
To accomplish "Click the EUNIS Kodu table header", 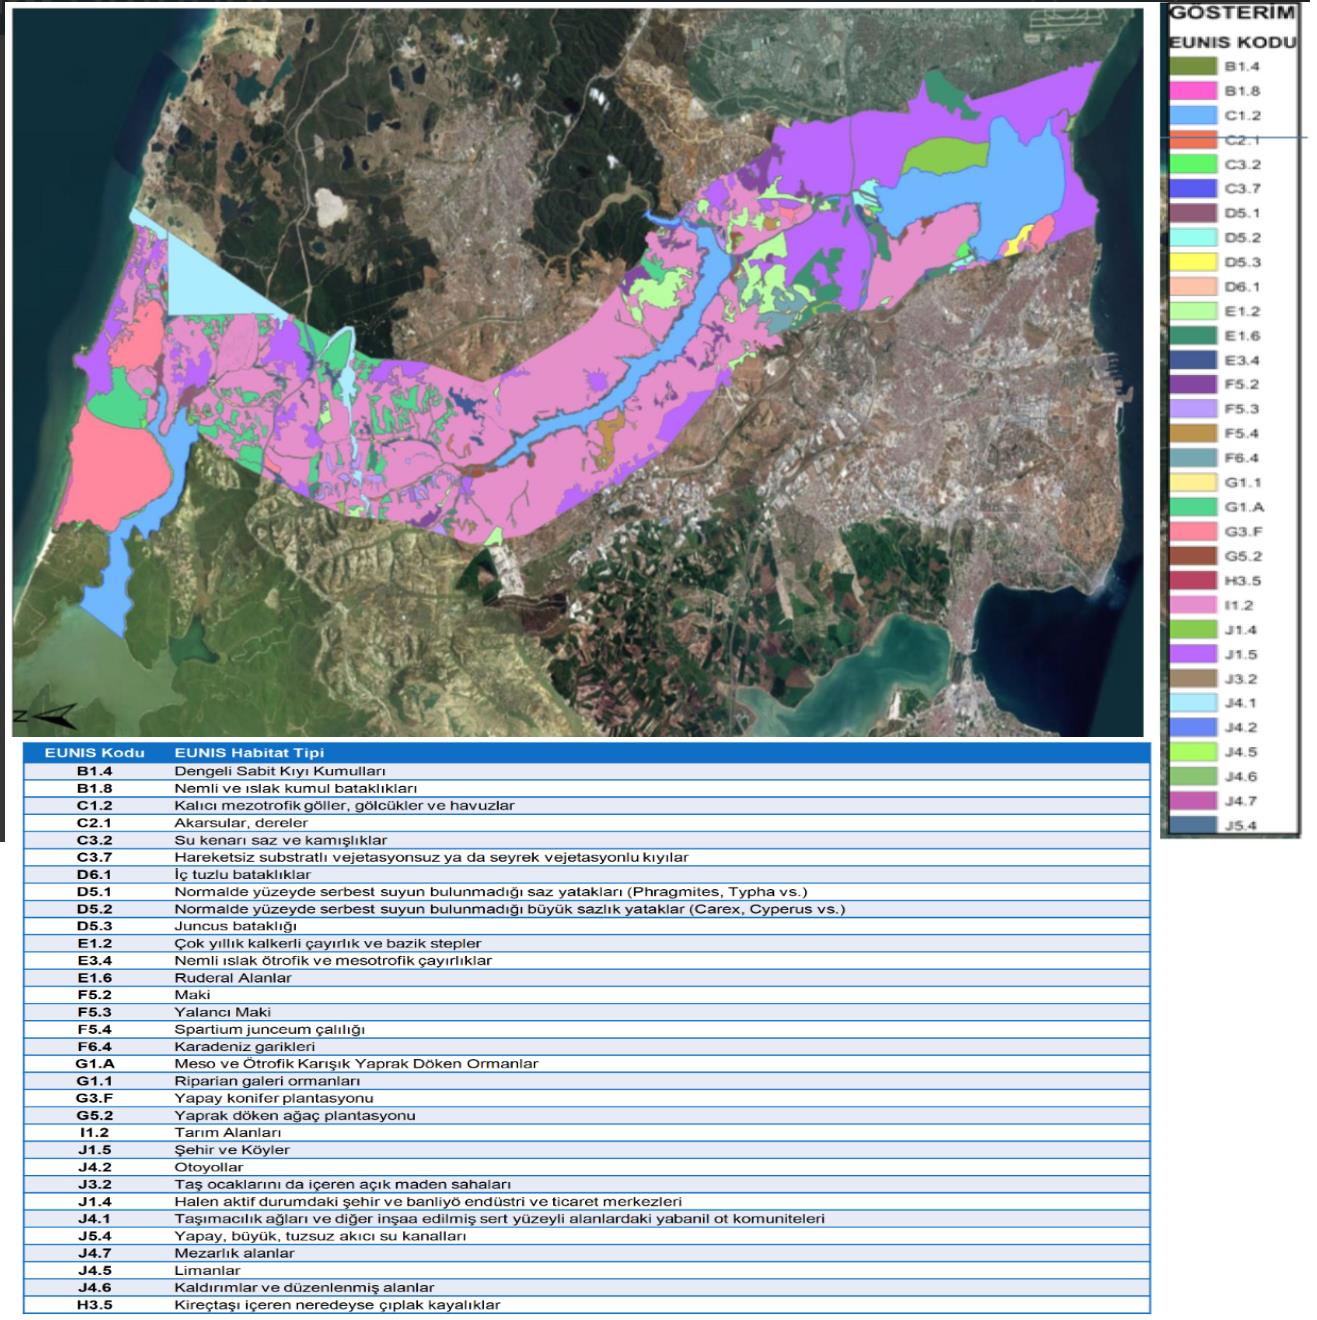I will pyautogui.click(x=95, y=753).
